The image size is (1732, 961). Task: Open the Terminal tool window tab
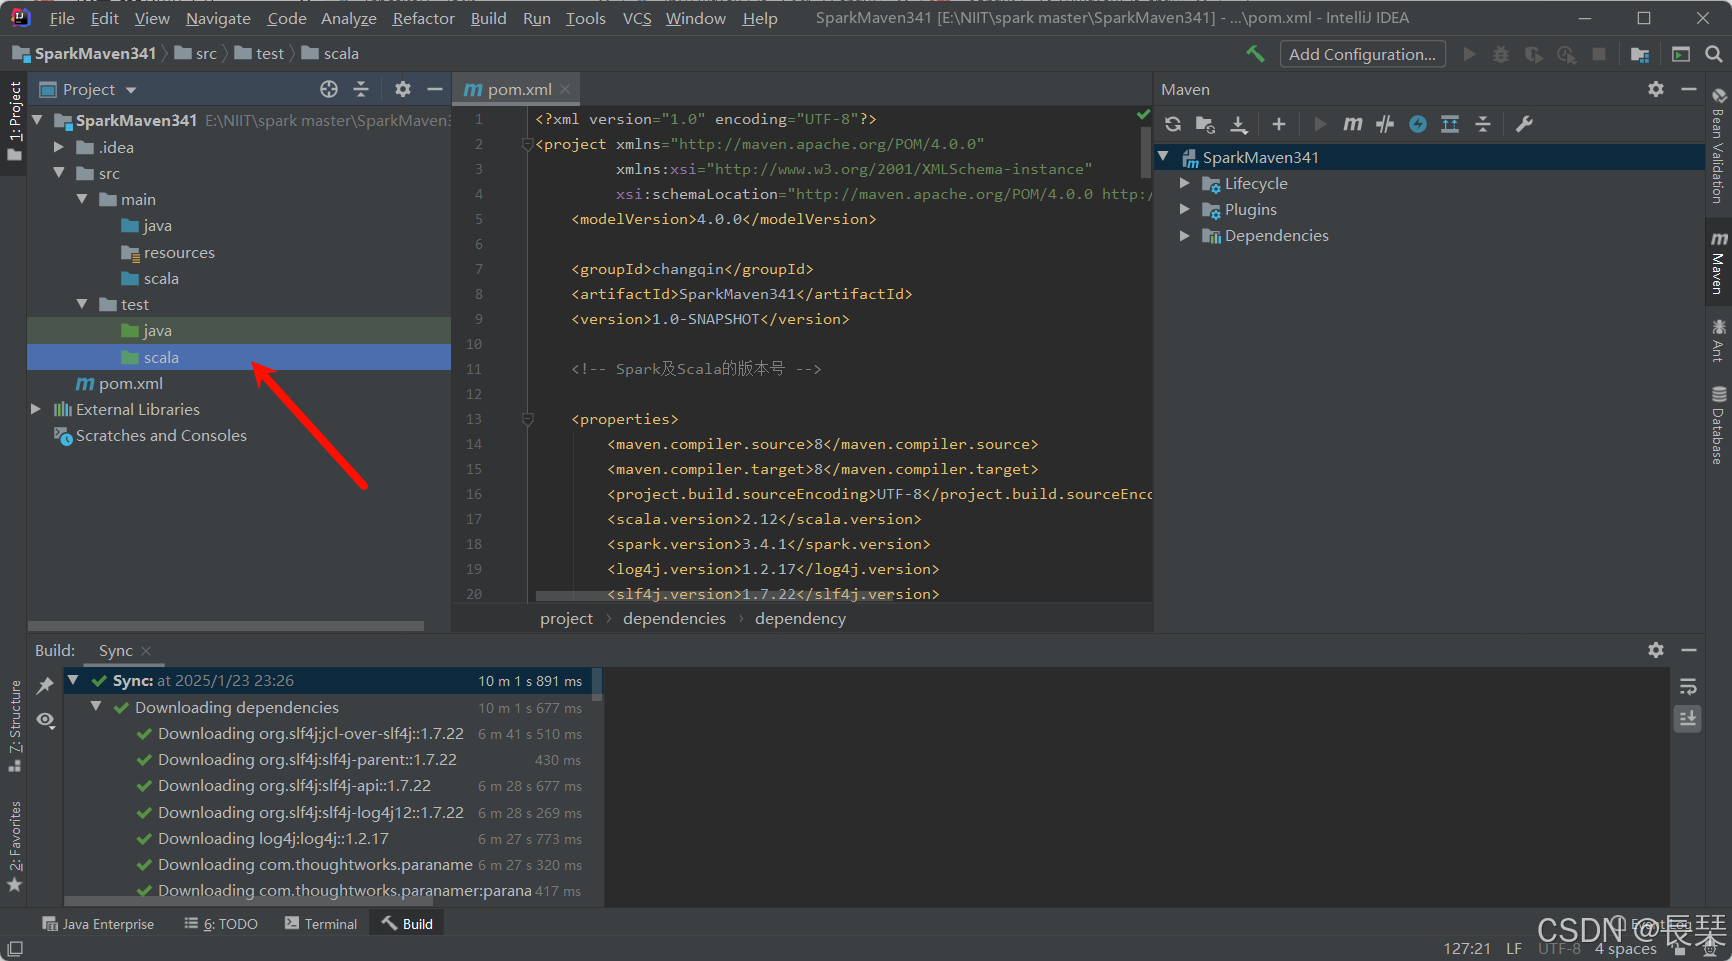tap(321, 924)
